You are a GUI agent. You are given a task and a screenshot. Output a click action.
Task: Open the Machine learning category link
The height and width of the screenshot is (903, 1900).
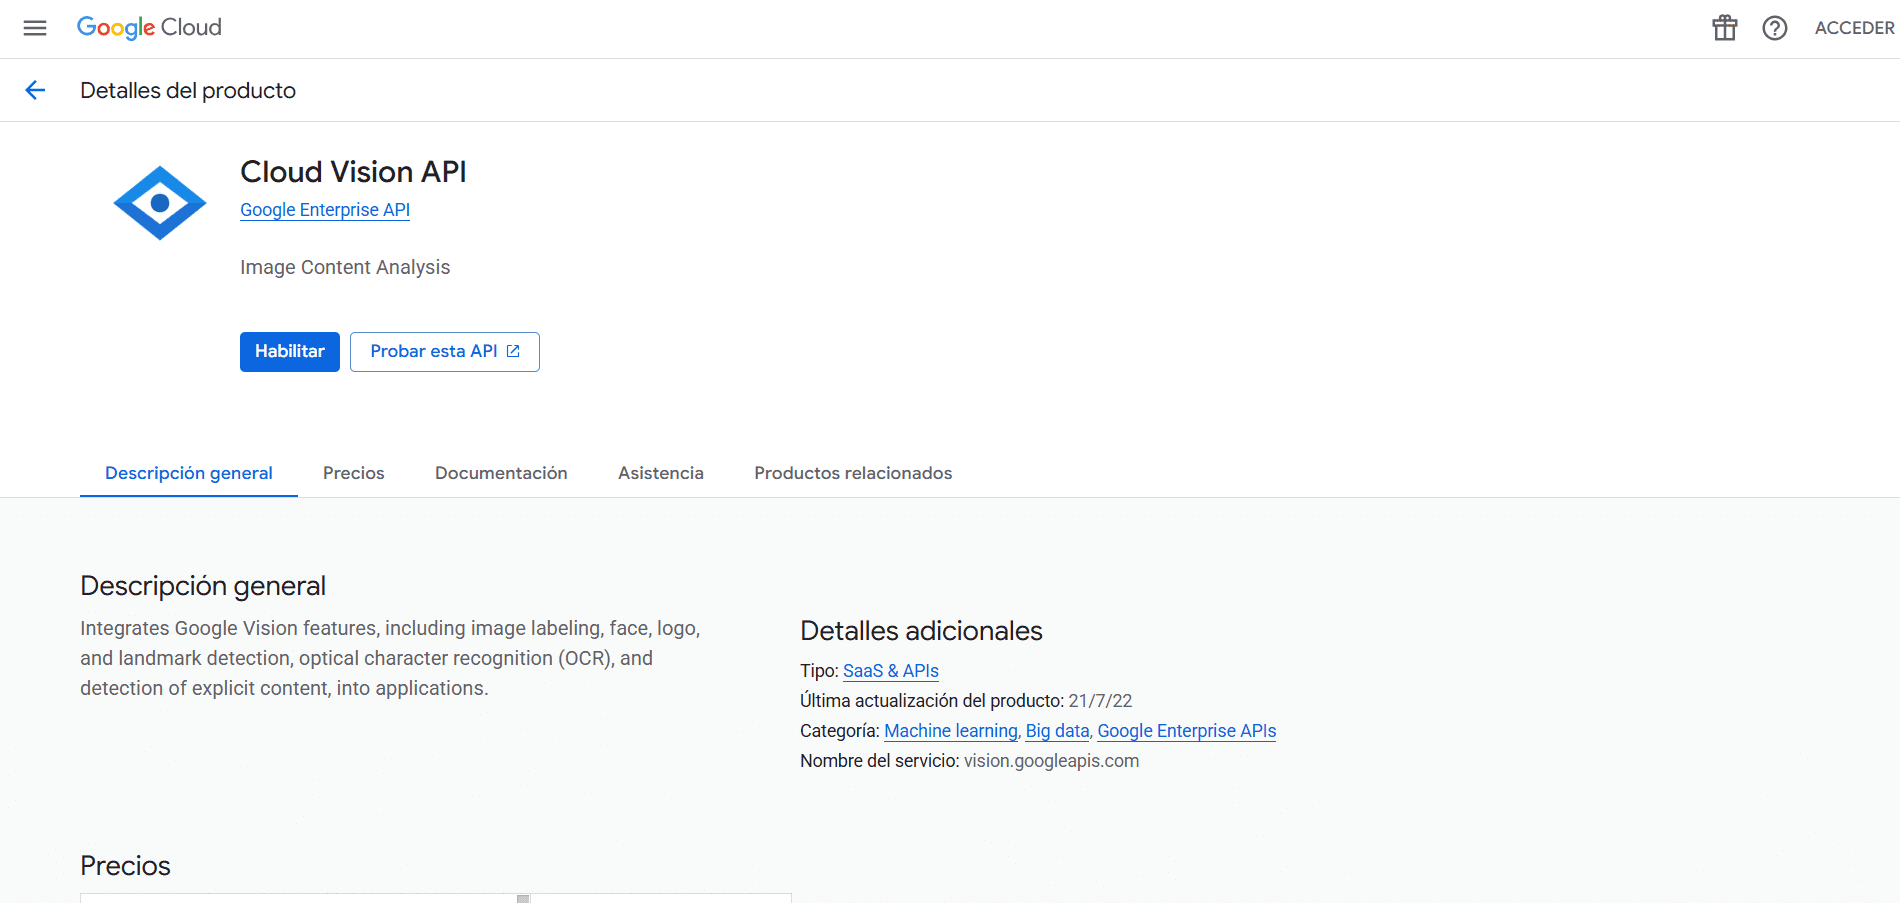point(950,731)
